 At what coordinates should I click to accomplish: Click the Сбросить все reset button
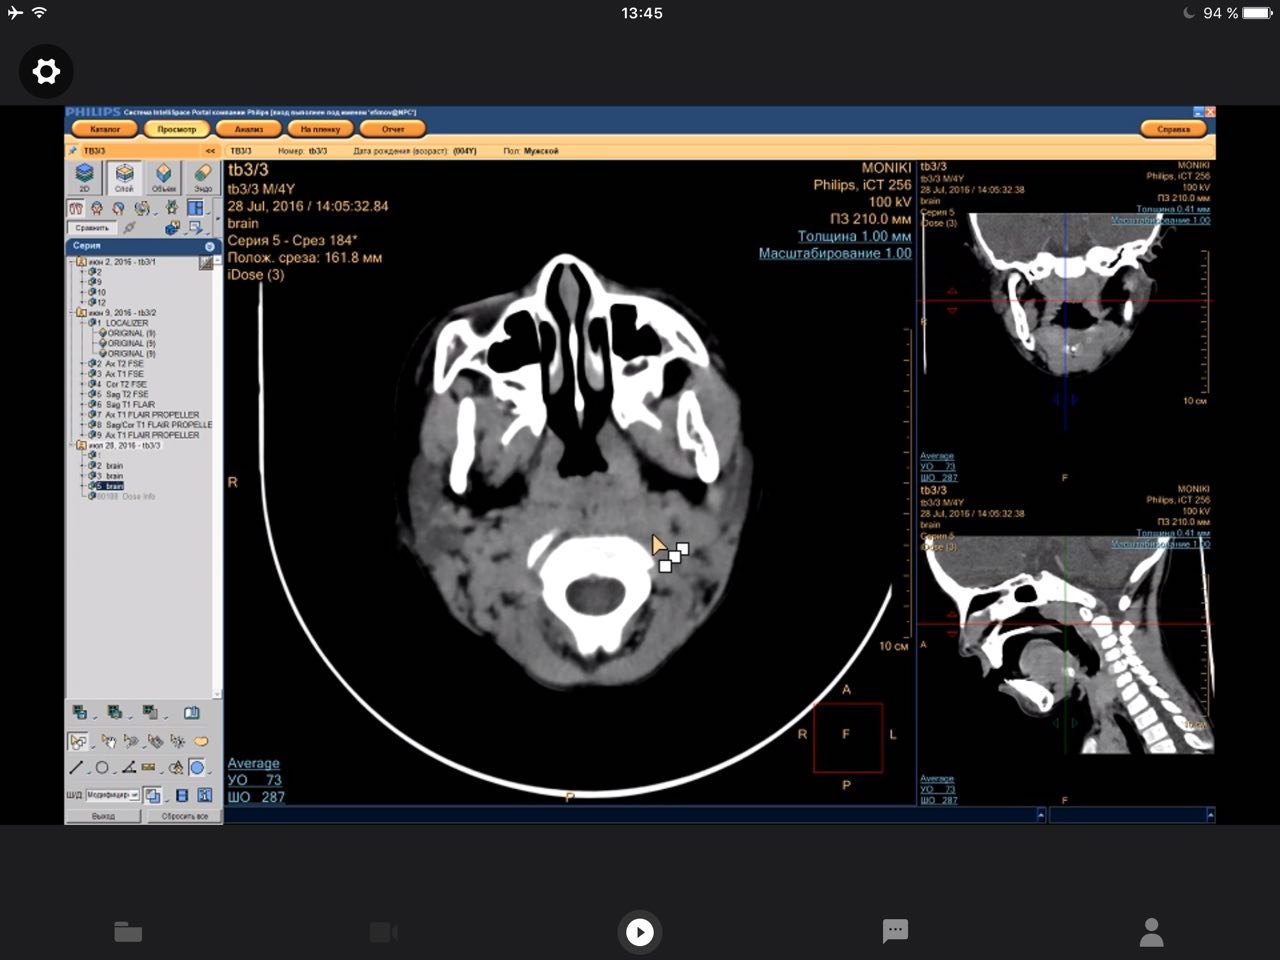(183, 816)
